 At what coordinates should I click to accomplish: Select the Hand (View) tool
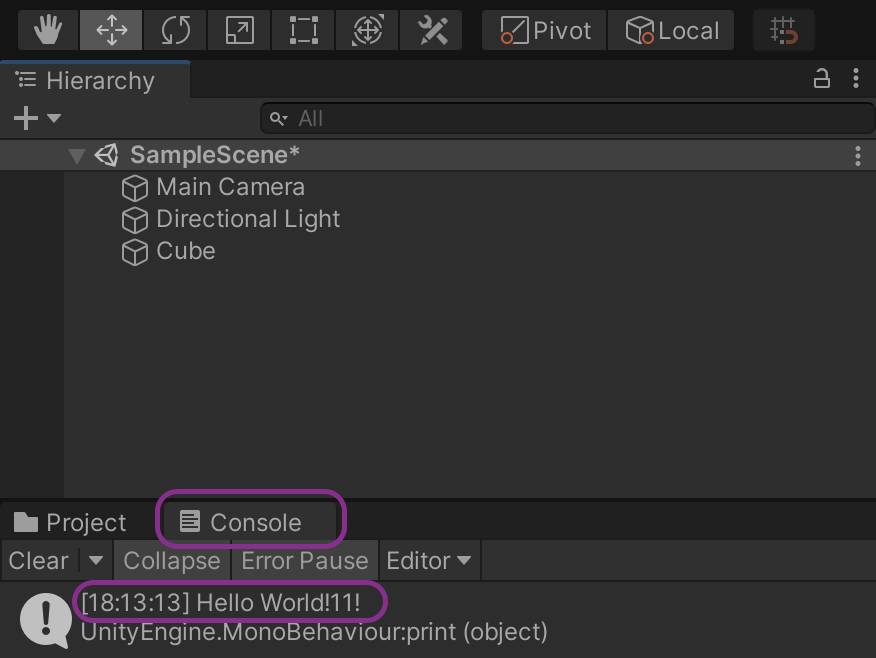click(x=47, y=30)
